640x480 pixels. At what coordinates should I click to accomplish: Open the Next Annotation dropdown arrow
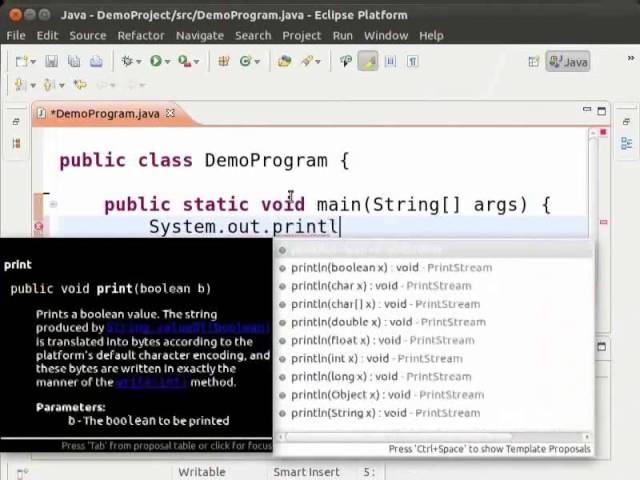click(33, 85)
